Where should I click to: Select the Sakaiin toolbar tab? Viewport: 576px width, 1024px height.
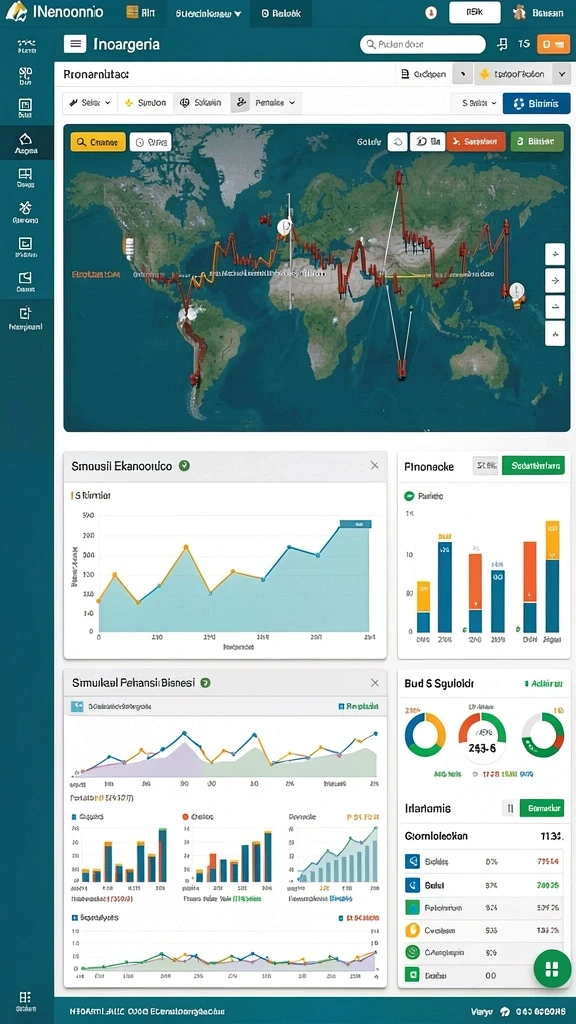202,103
